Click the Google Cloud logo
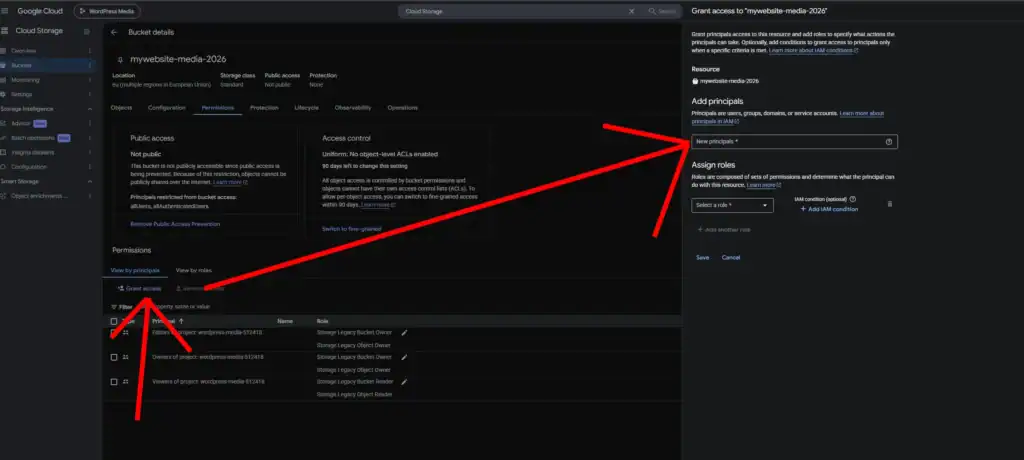This screenshot has width=1024, height=460. [x=40, y=11]
